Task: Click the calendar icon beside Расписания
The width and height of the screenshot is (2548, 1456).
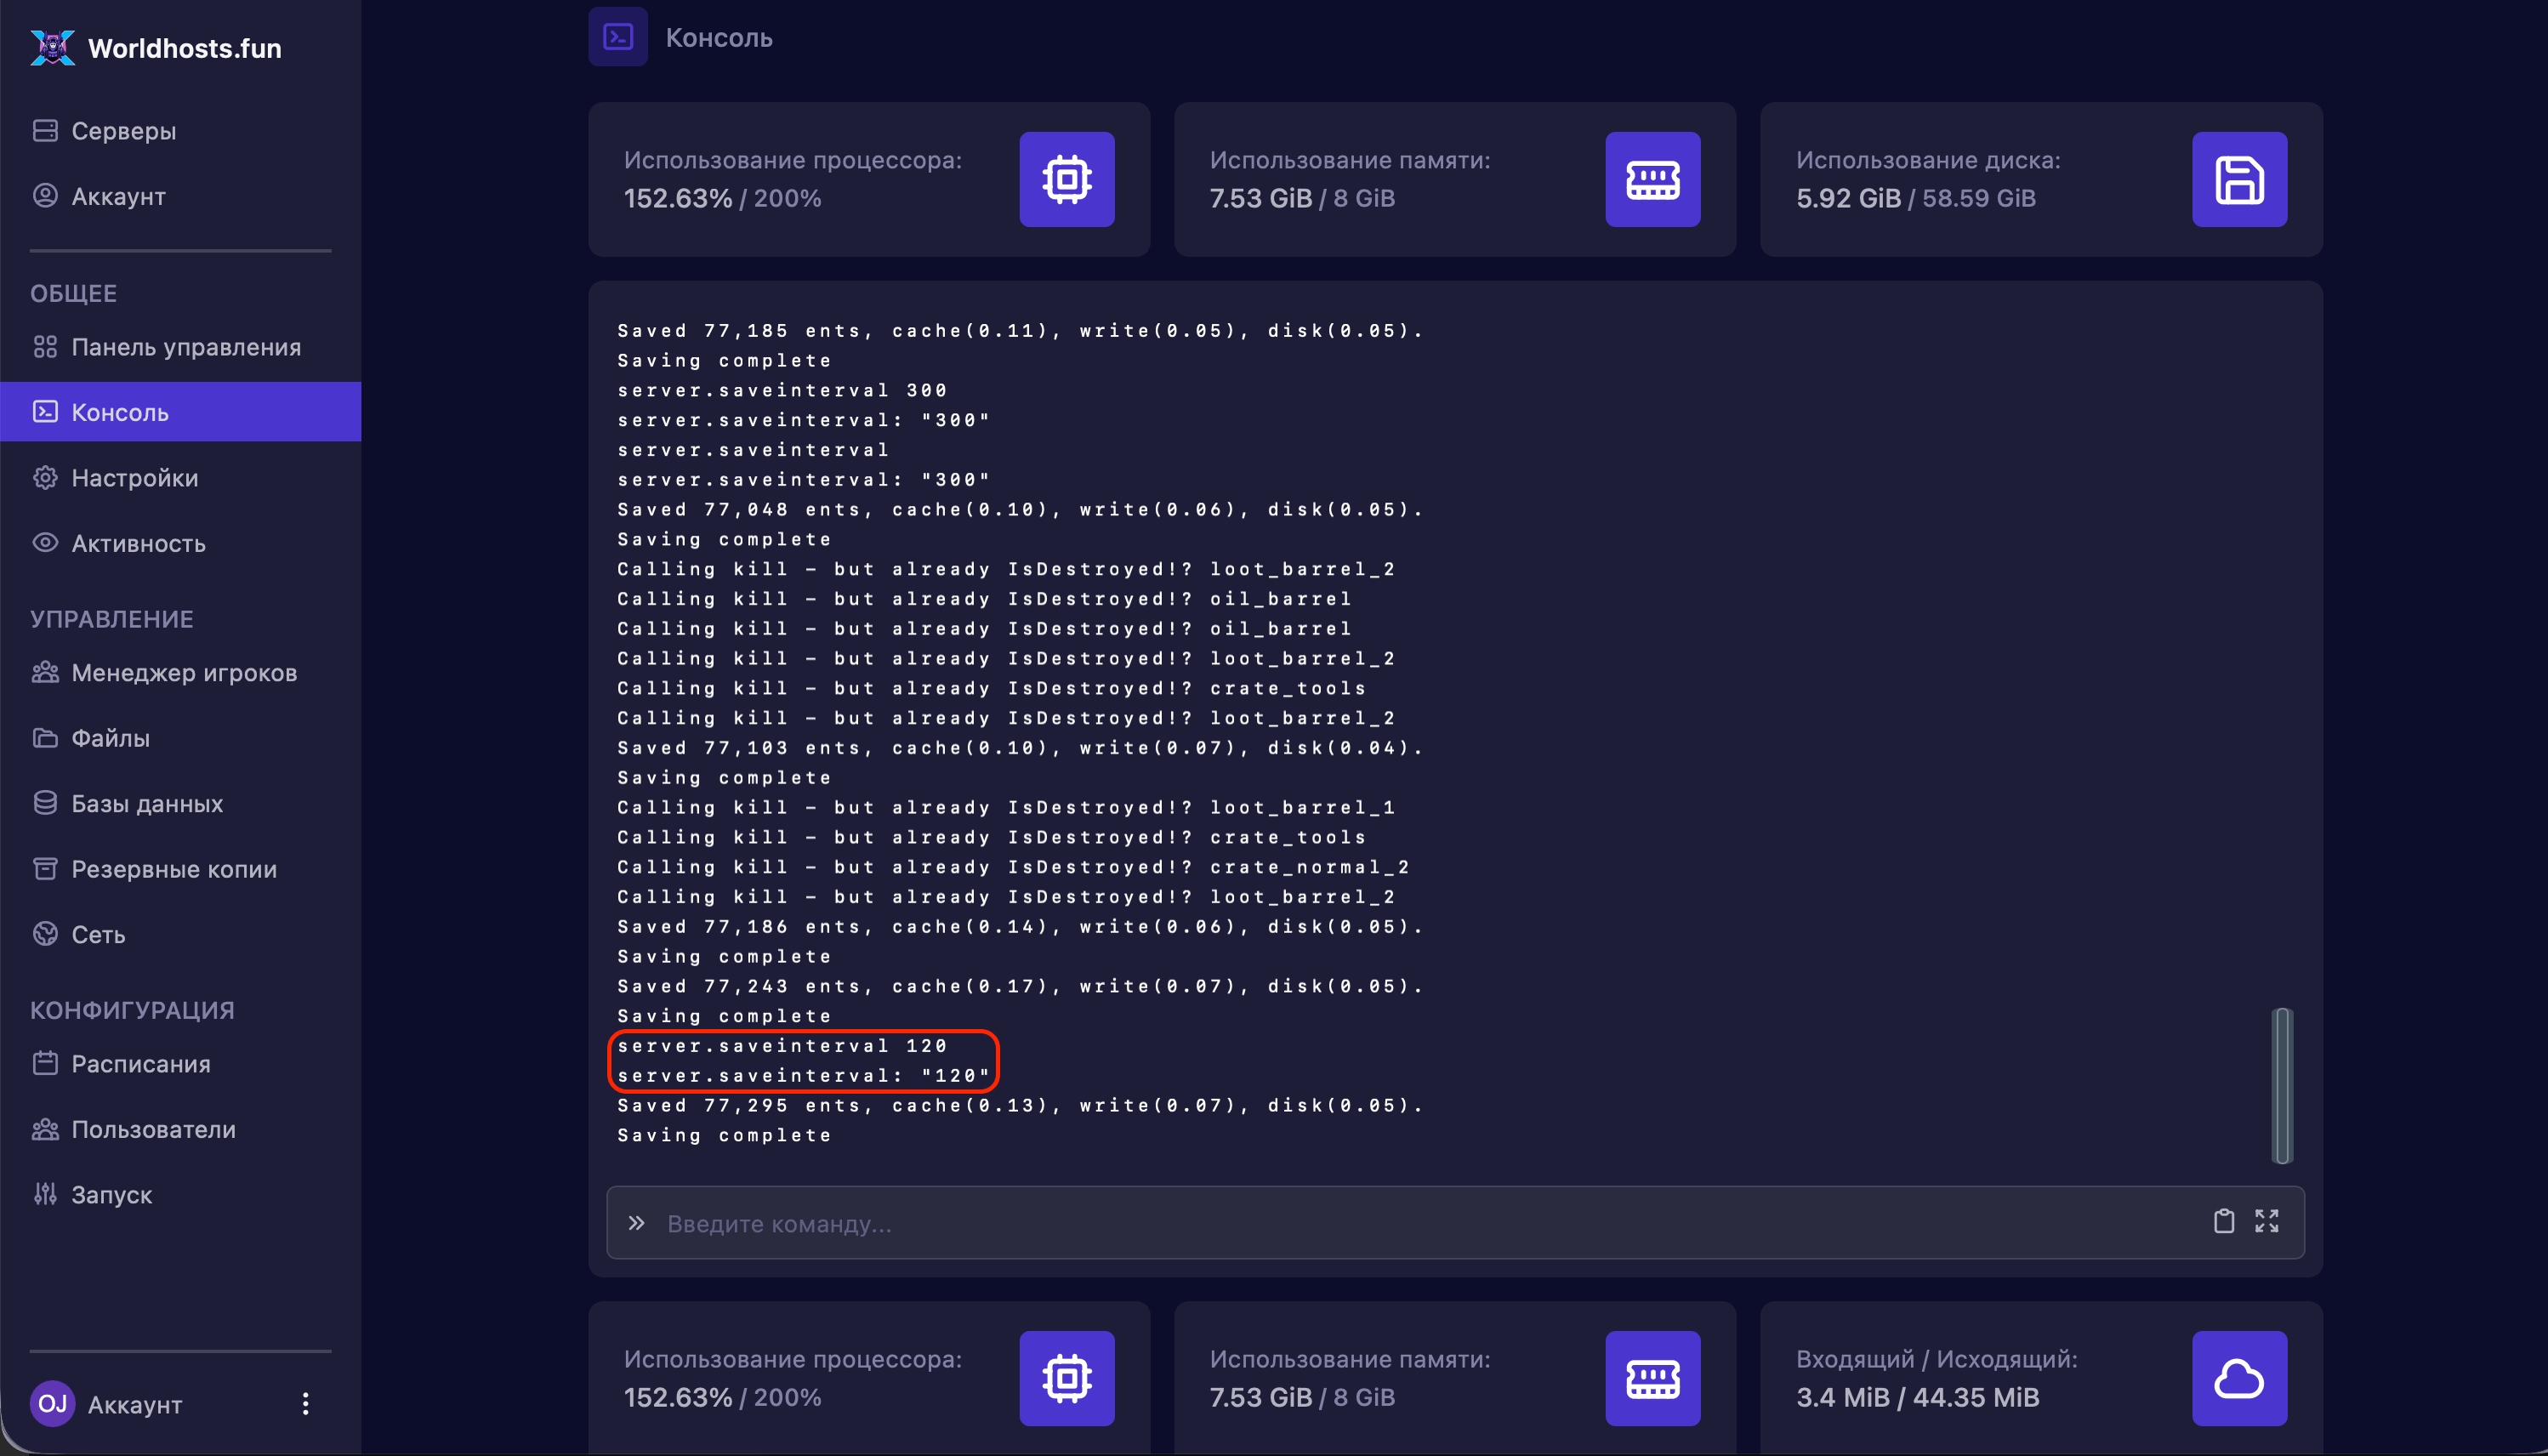Action: pyautogui.click(x=45, y=1063)
